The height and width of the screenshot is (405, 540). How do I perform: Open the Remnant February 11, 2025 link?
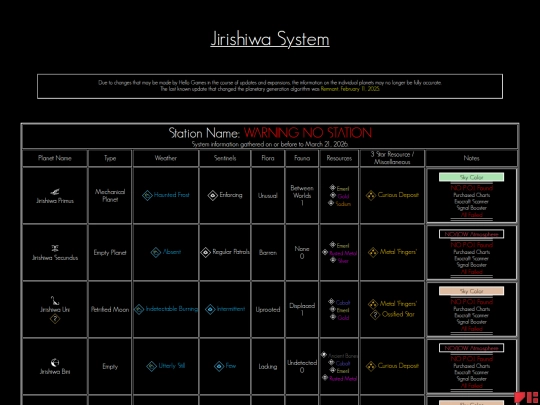pyautogui.click(x=350, y=89)
